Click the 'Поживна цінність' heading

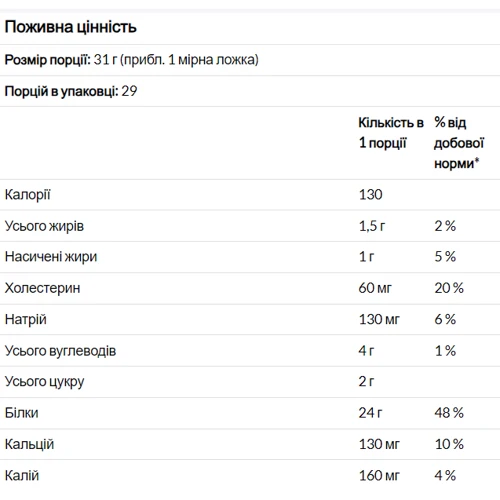[x=71, y=27]
